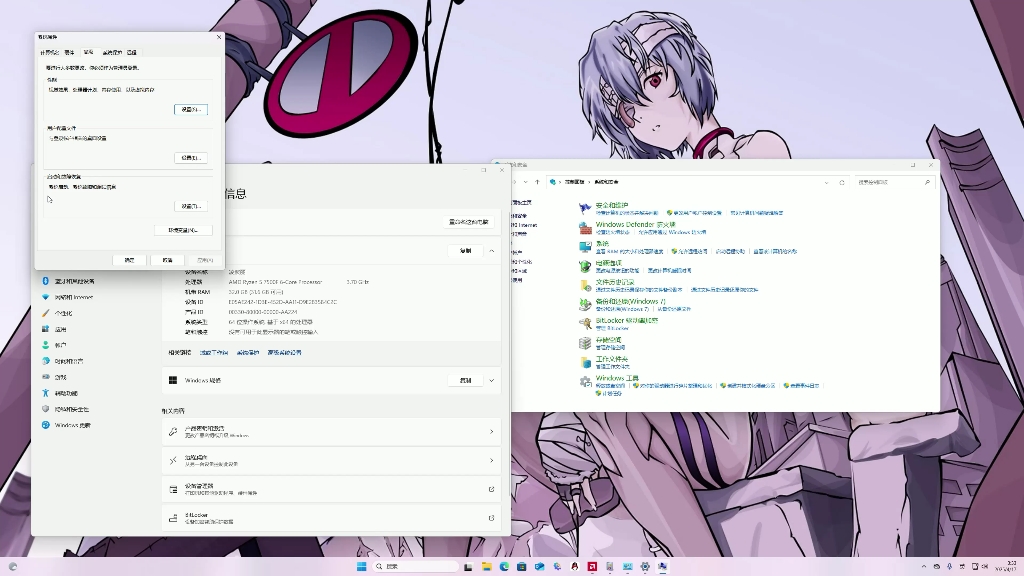Open BitLocker drive encryption keys icon
The width and height of the screenshot is (1024, 576).
click(x=585, y=323)
